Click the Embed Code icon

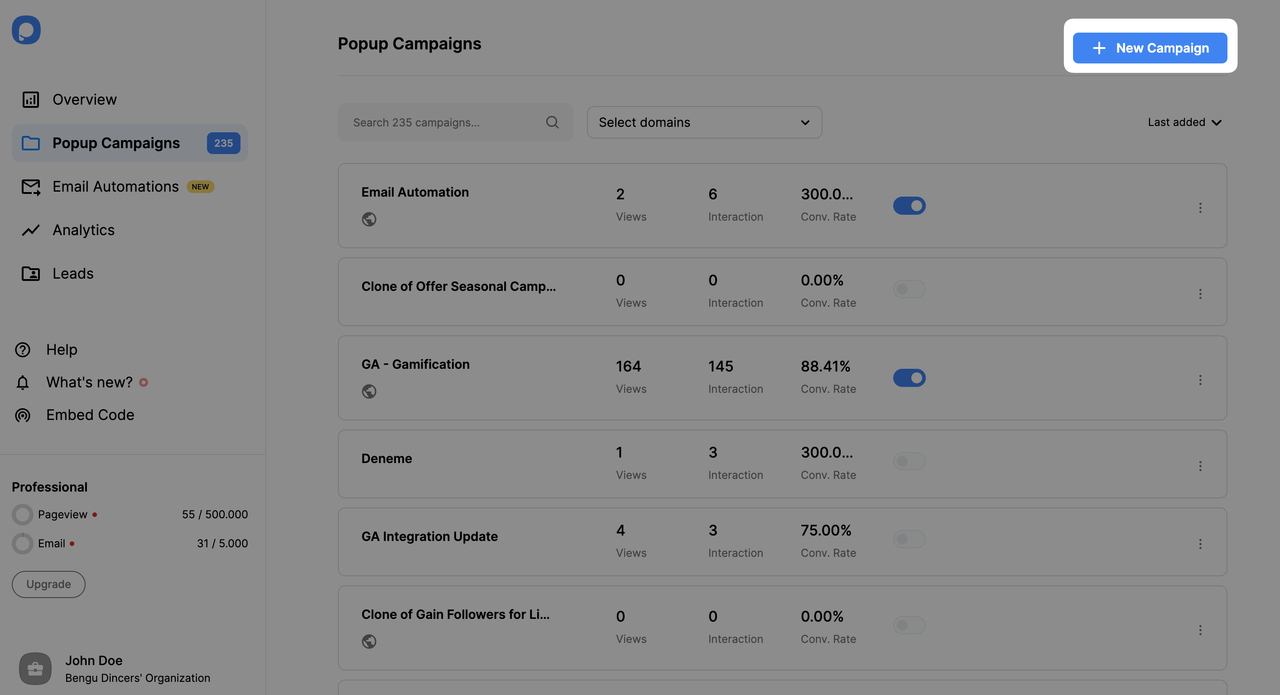pyautogui.click(x=22, y=414)
